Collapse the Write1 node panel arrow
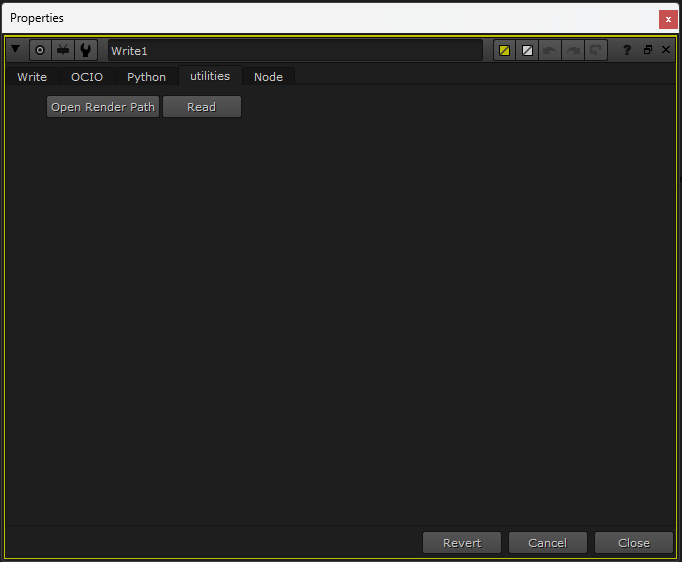 pos(15,50)
